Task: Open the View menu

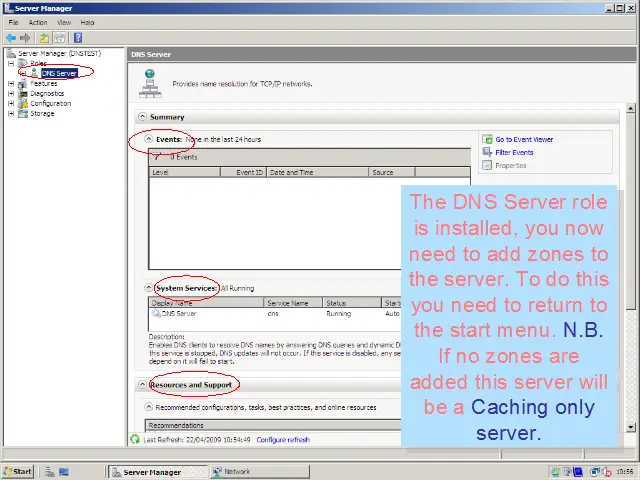Action: pyautogui.click(x=64, y=22)
